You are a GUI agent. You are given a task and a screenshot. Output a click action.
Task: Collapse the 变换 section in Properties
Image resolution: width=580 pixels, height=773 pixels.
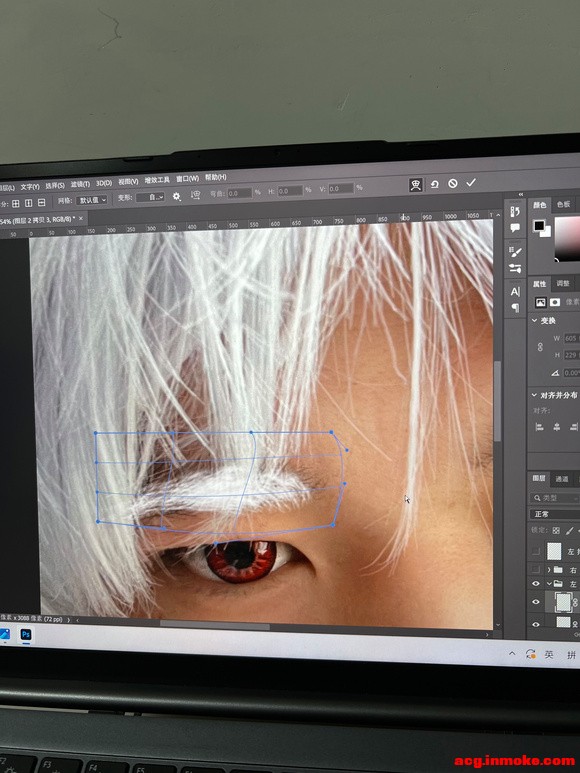pyautogui.click(x=535, y=320)
